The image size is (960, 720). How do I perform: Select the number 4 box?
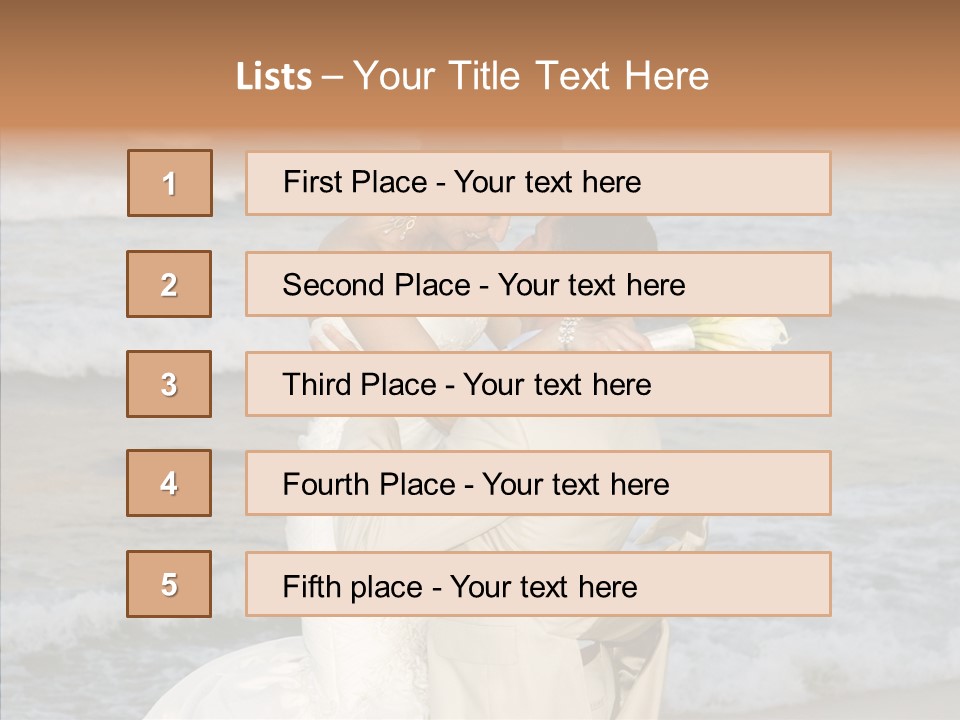coord(169,483)
